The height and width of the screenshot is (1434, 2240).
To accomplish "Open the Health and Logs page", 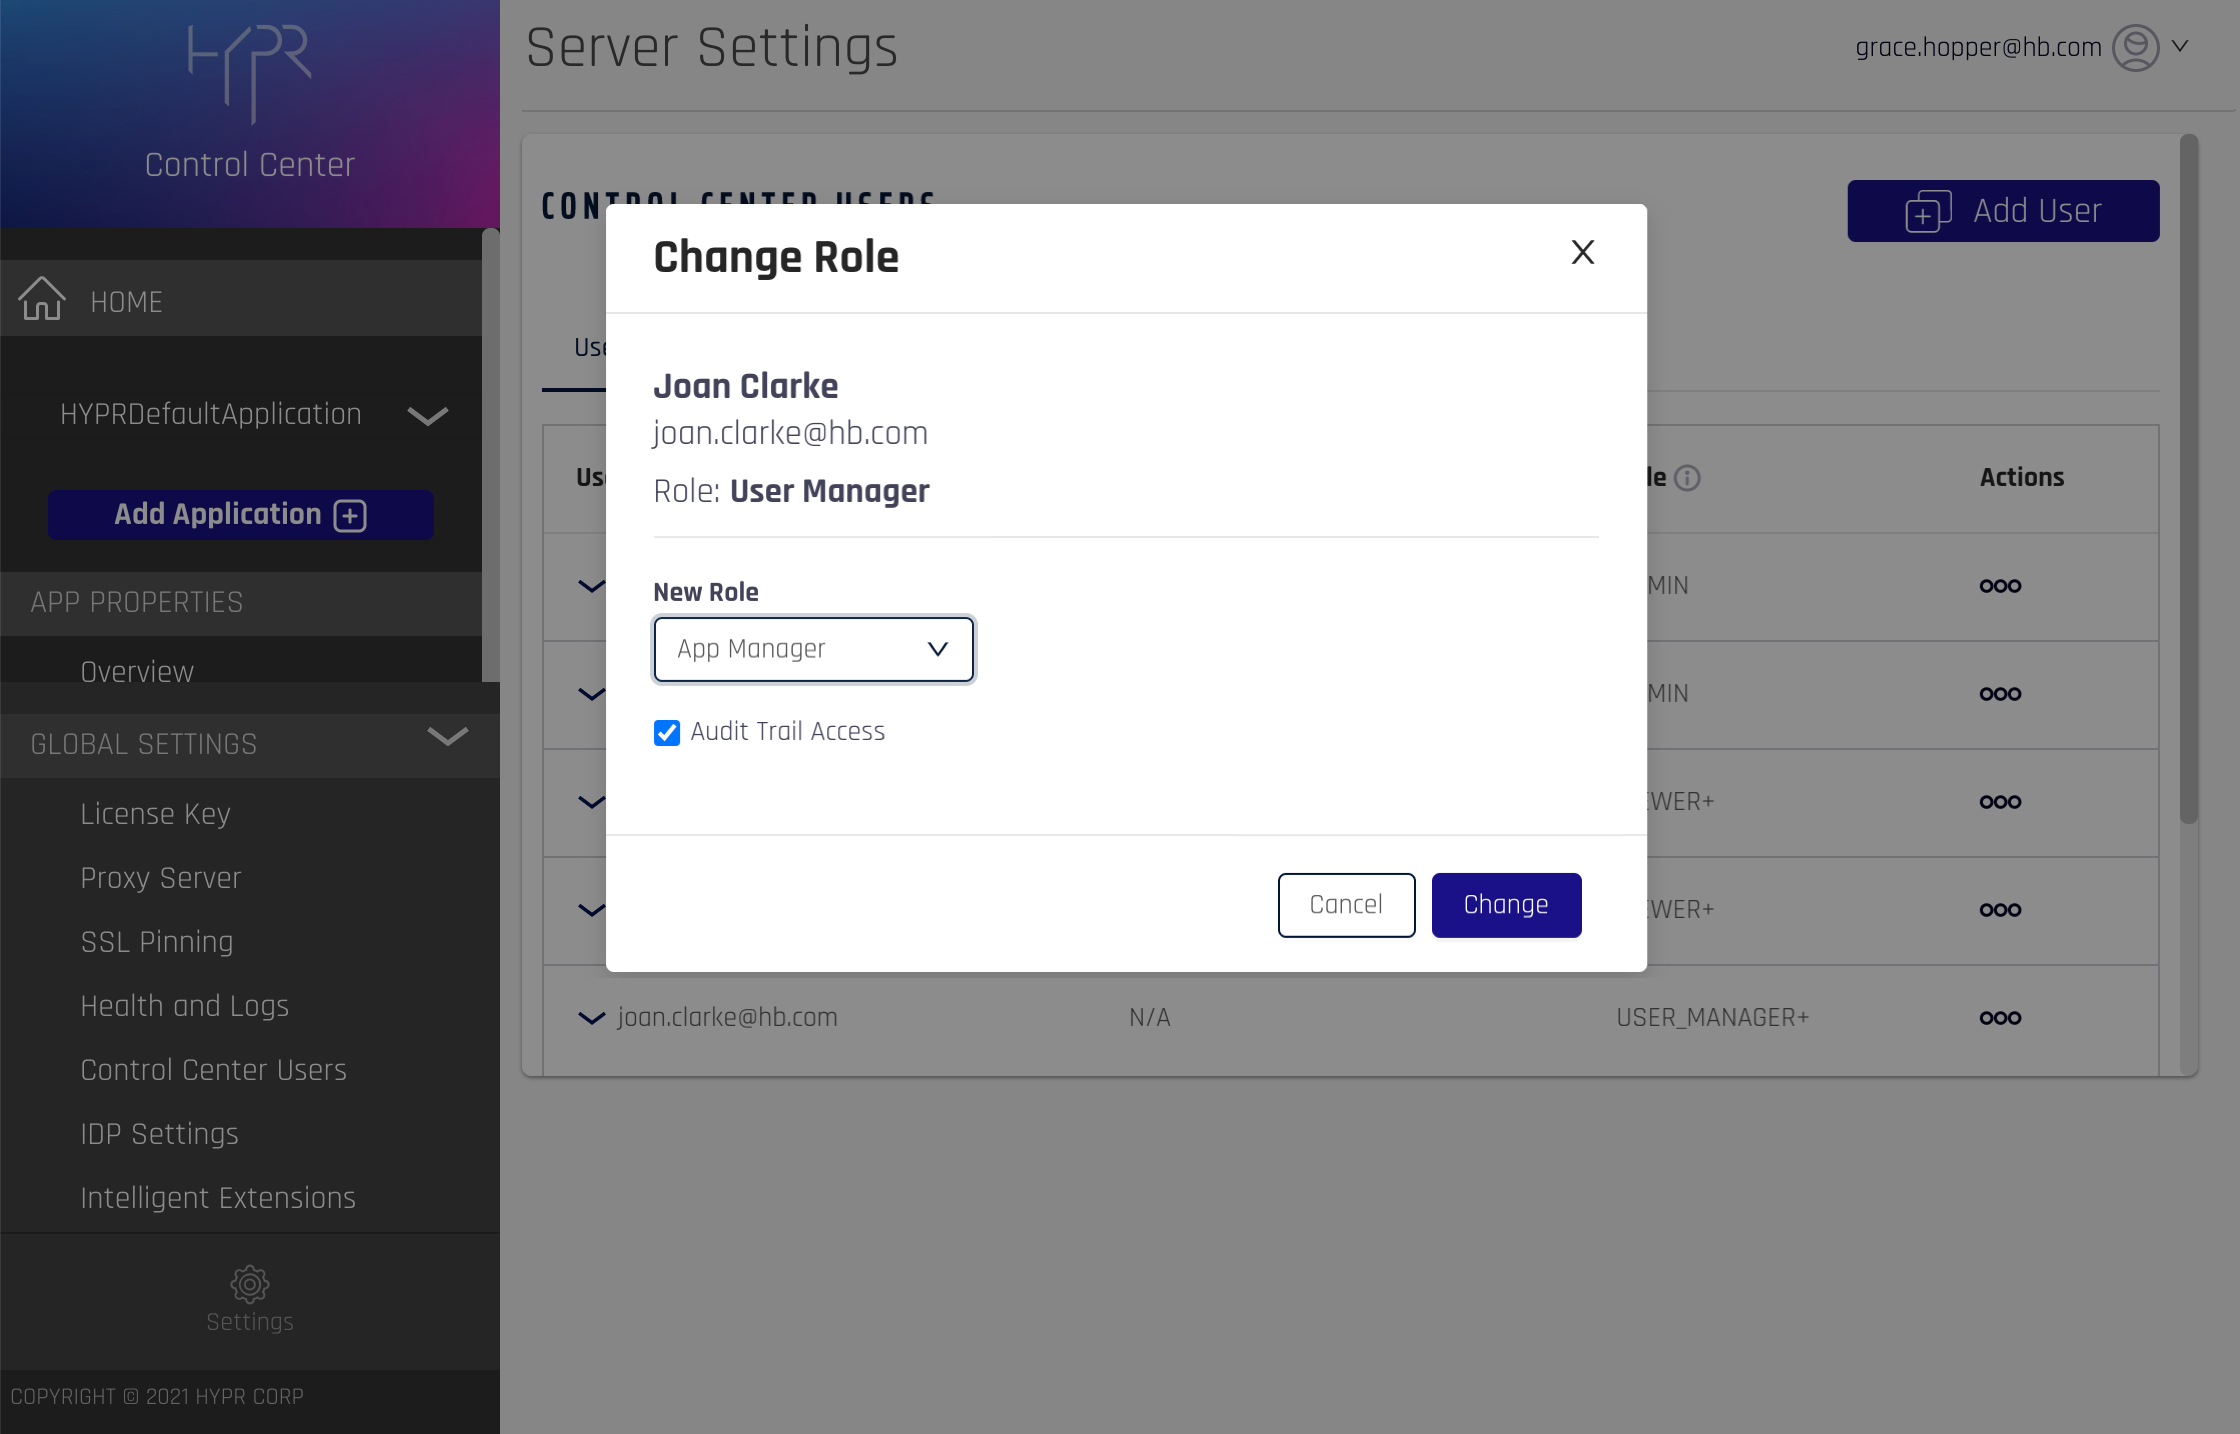I will pyautogui.click(x=184, y=1006).
